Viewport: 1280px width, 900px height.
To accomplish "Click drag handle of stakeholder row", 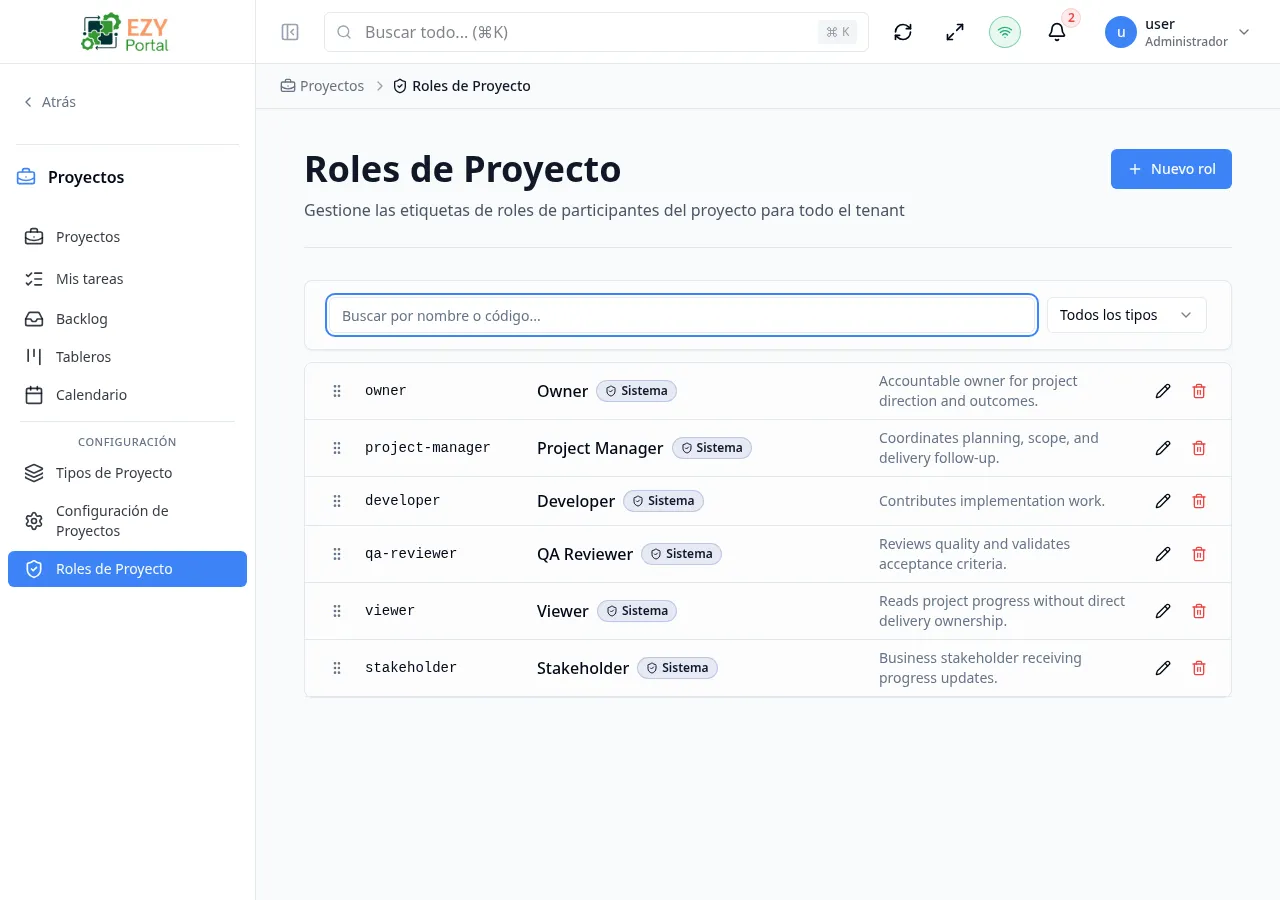I will 337,668.
